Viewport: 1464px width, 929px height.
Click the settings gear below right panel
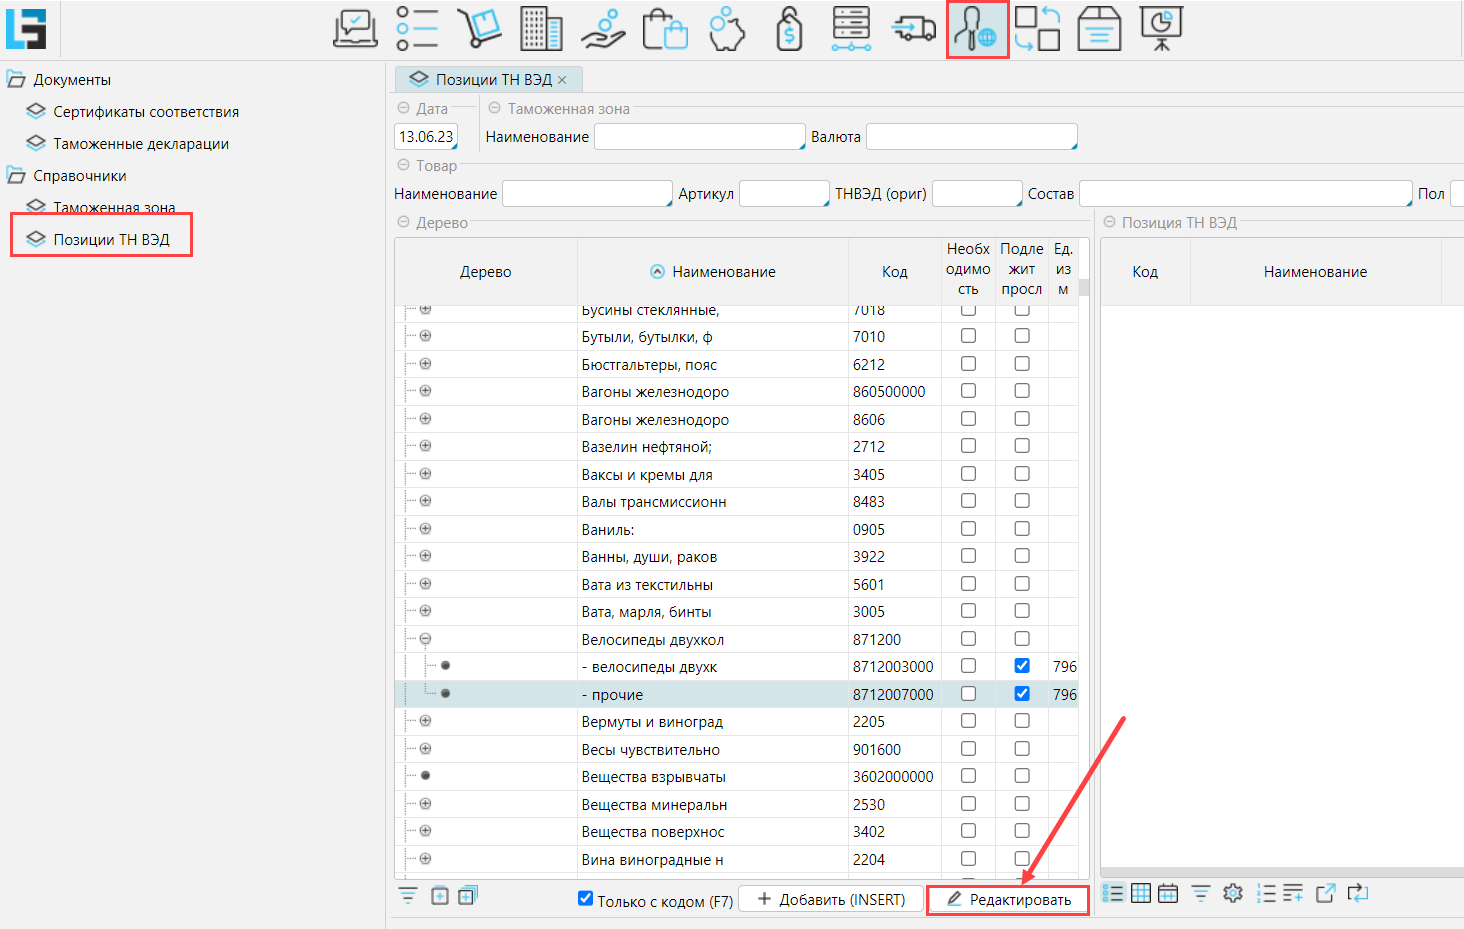coord(1233,893)
